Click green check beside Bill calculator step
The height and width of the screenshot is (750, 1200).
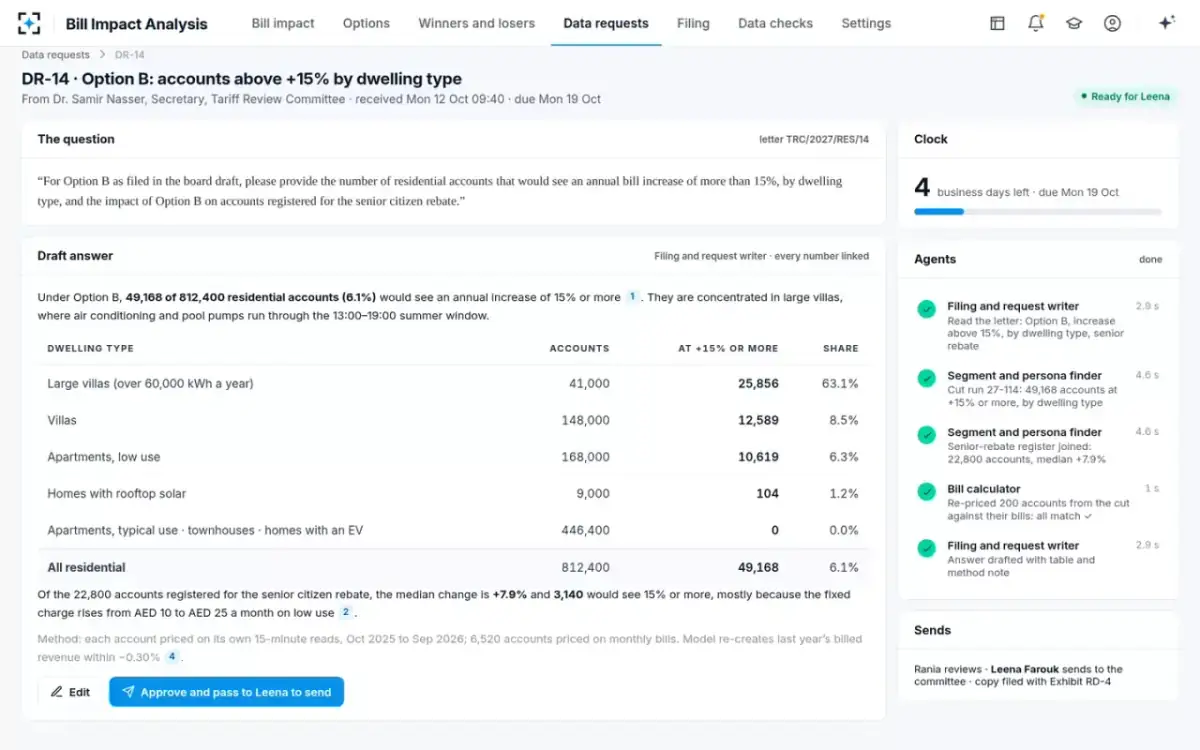pyautogui.click(x=926, y=491)
